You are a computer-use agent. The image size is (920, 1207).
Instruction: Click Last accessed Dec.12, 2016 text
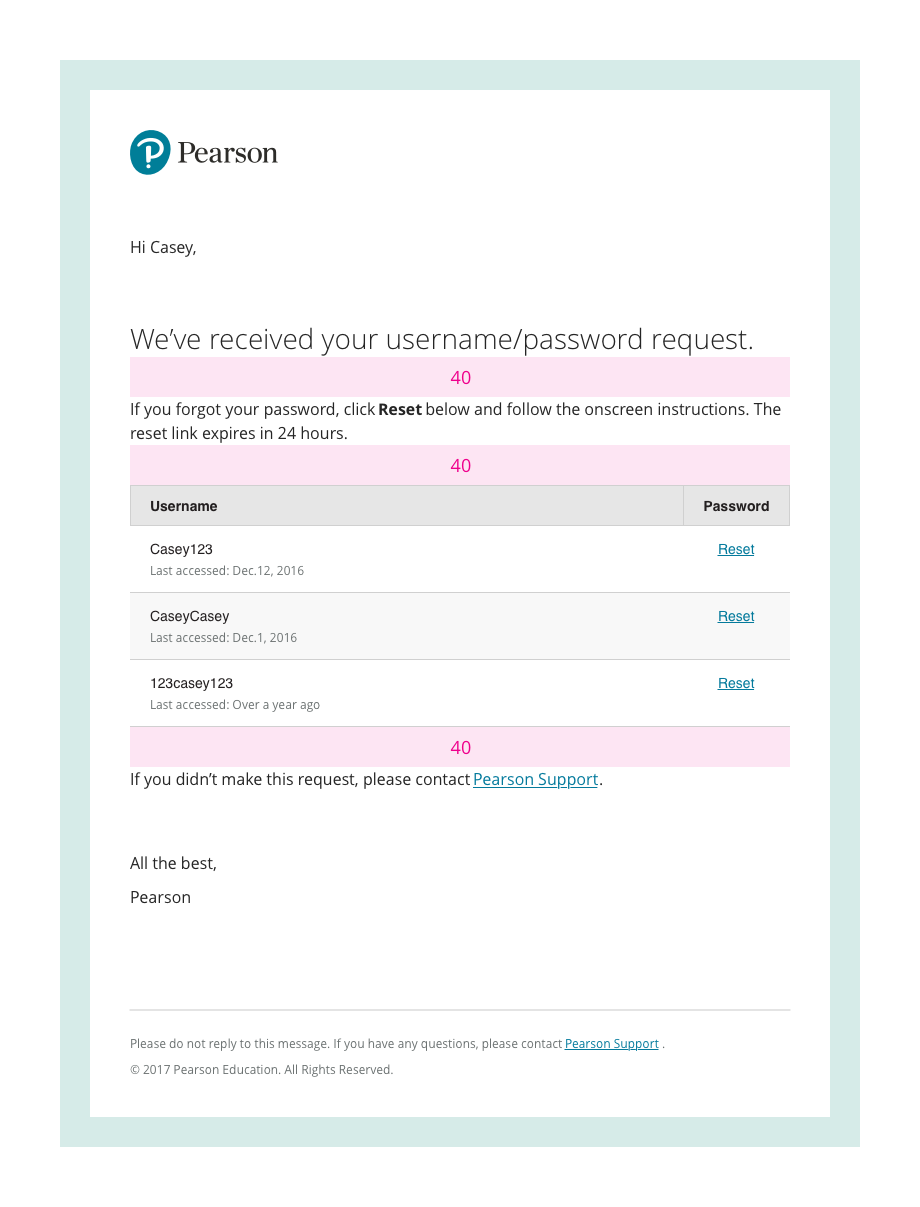227,571
